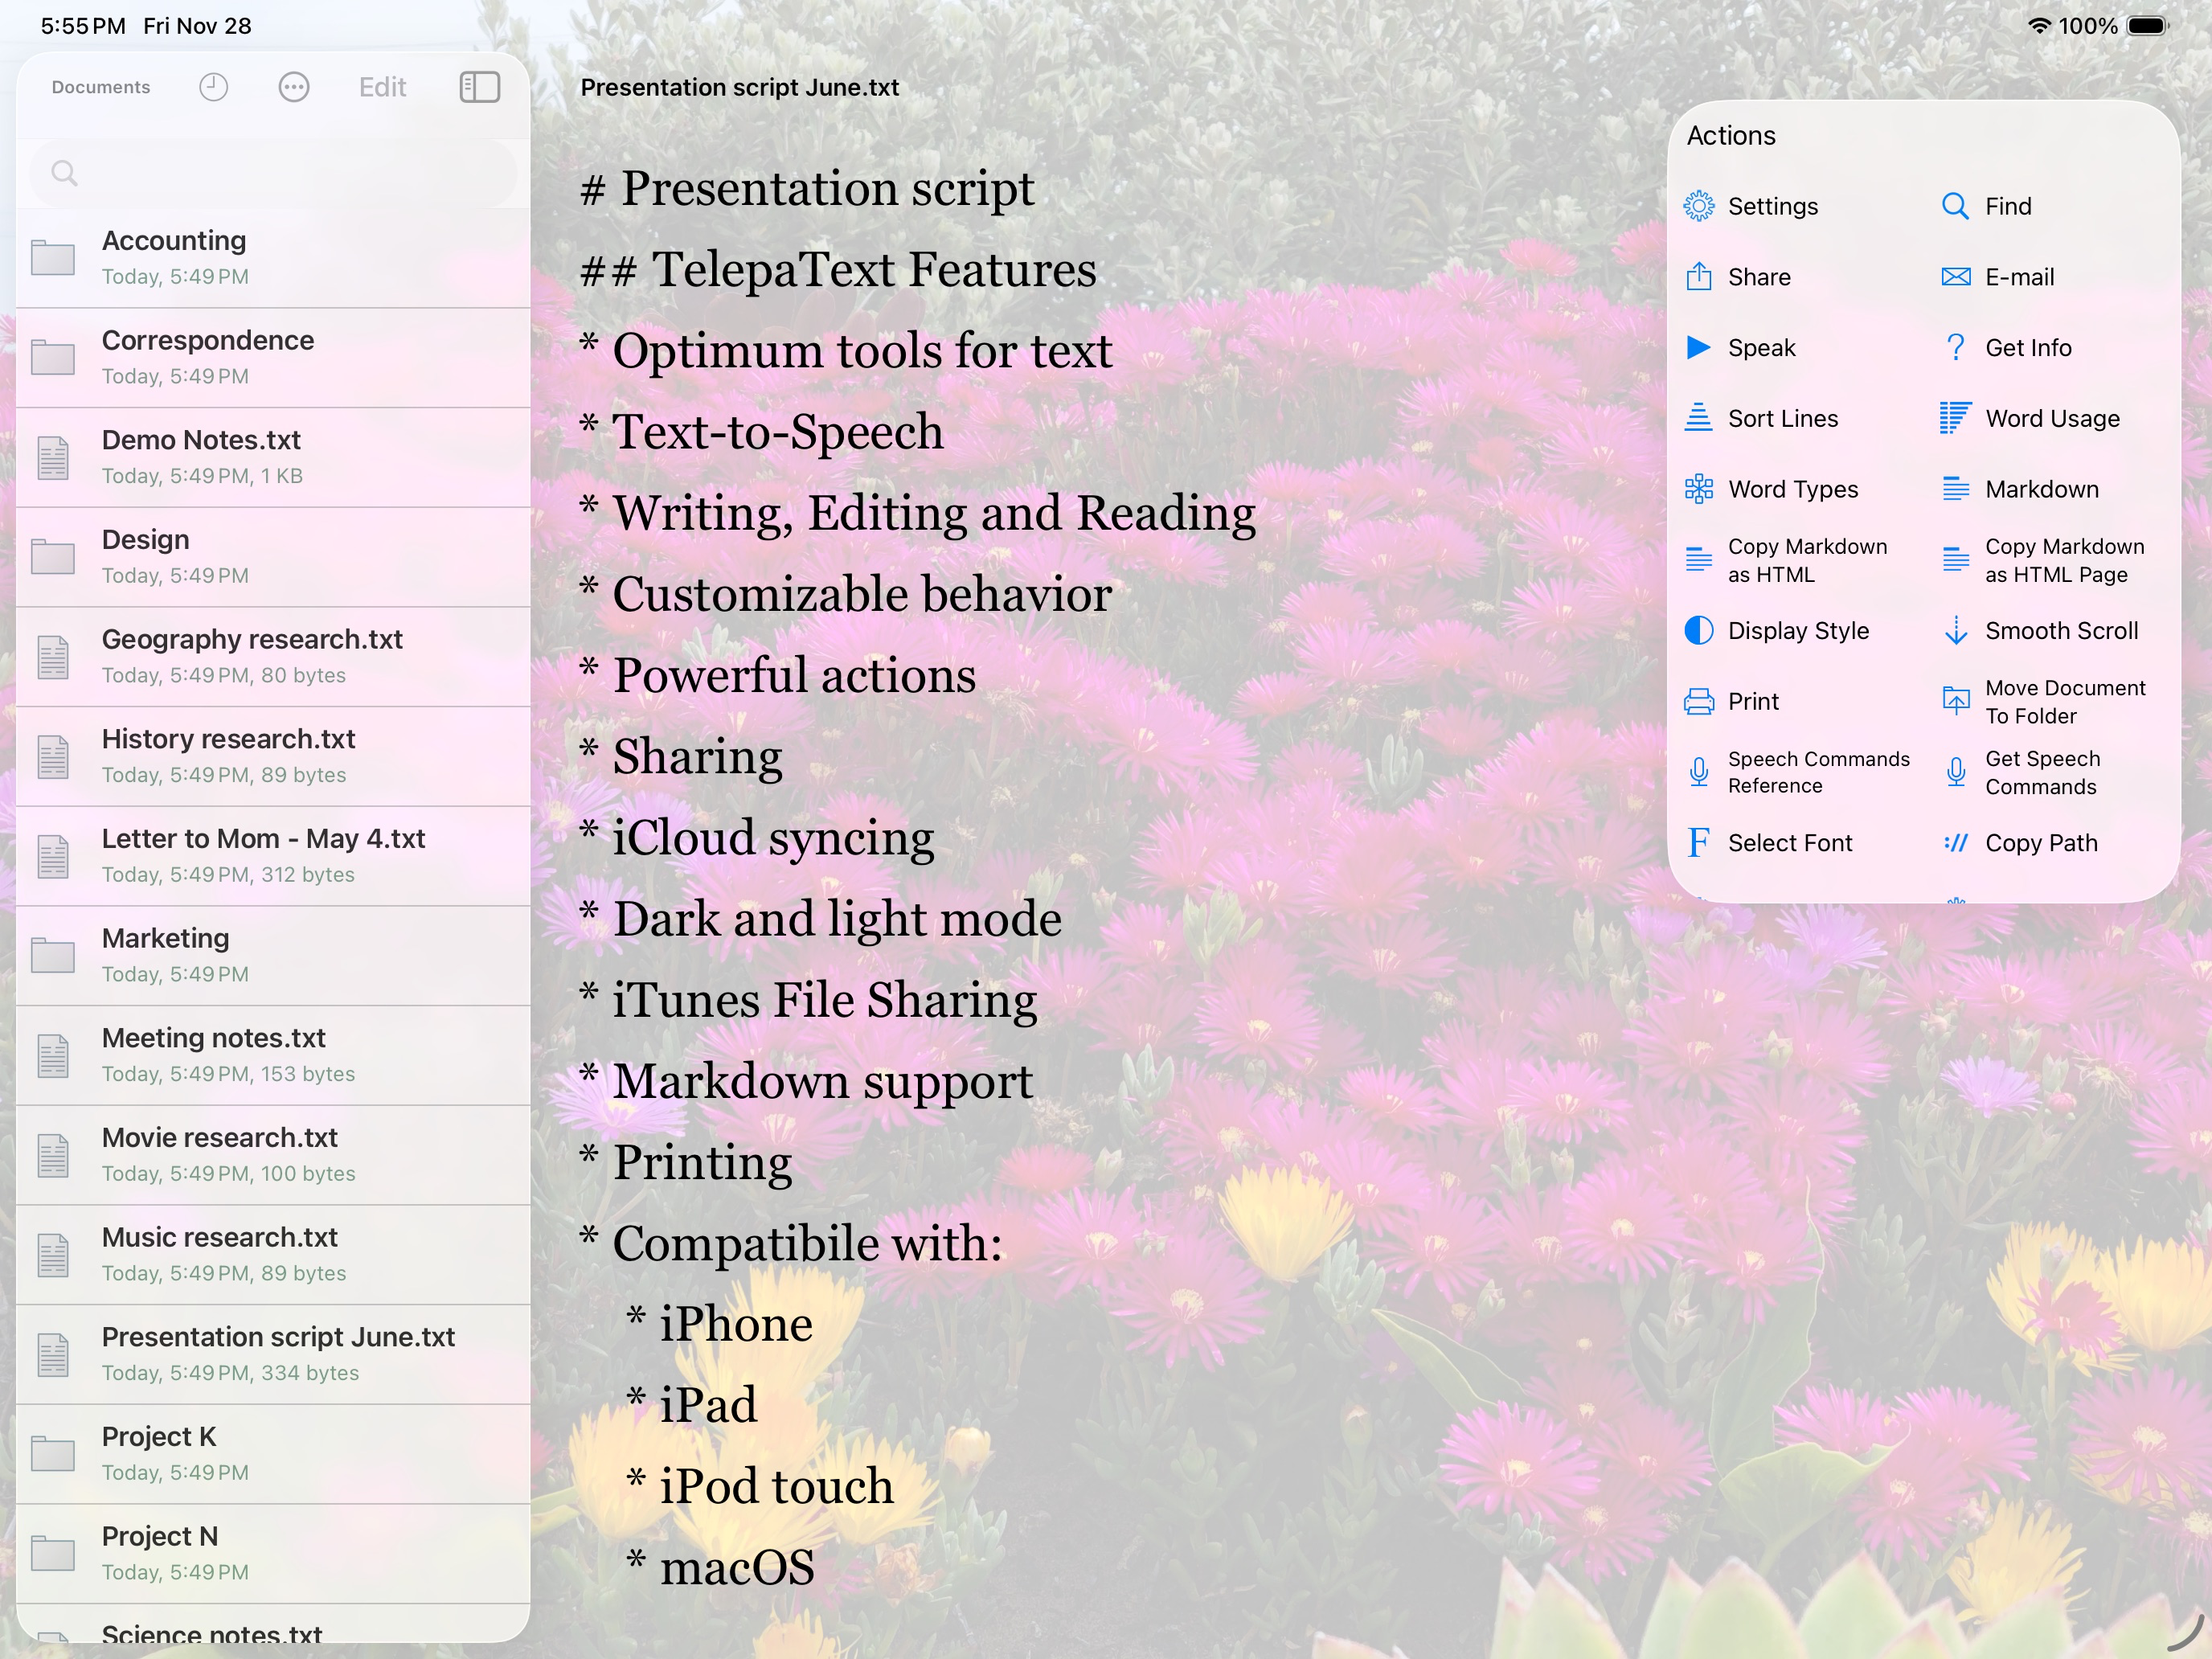Viewport: 2212px width, 1659px height.
Task: Choose the Word Usage action label
Action: click(2052, 419)
